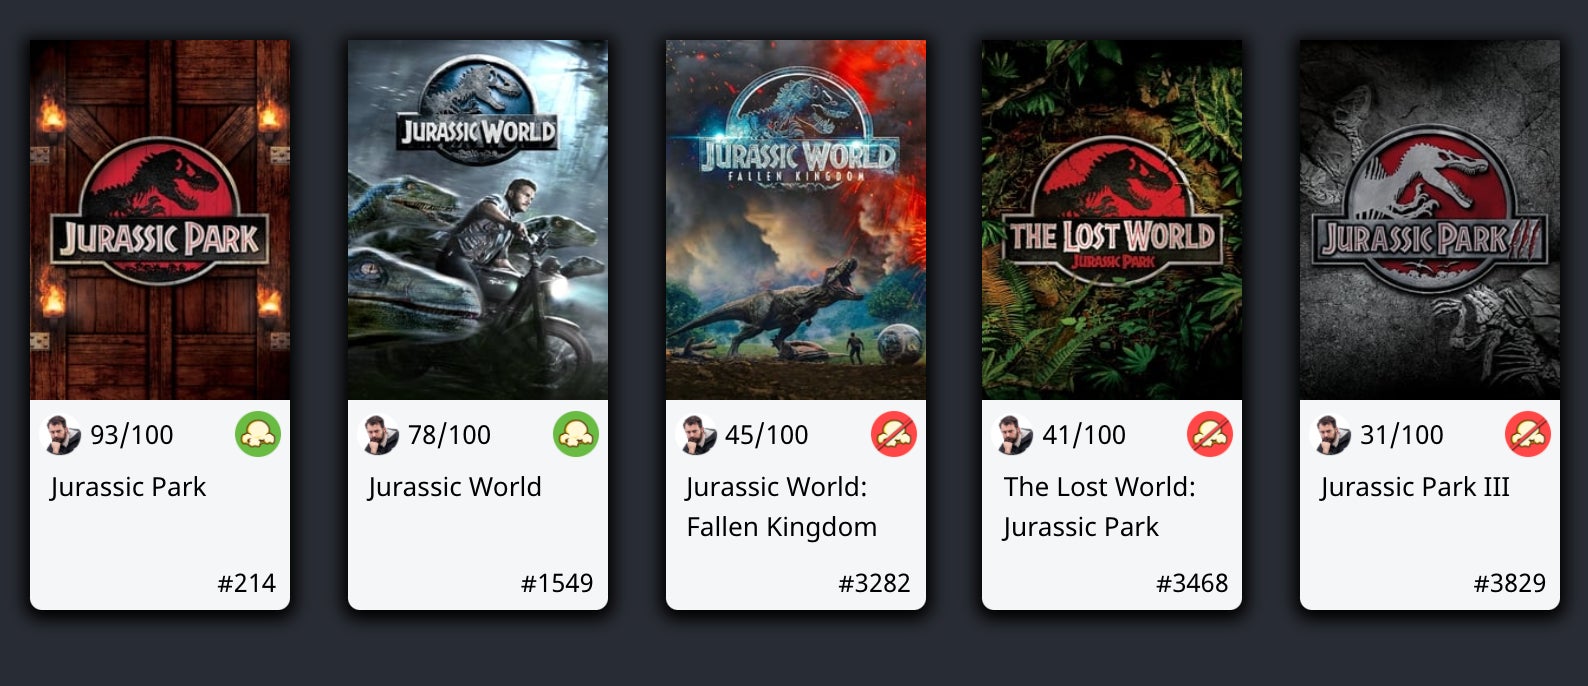Click the green popcorn icon on Jurassic Park

tap(258, 434)
